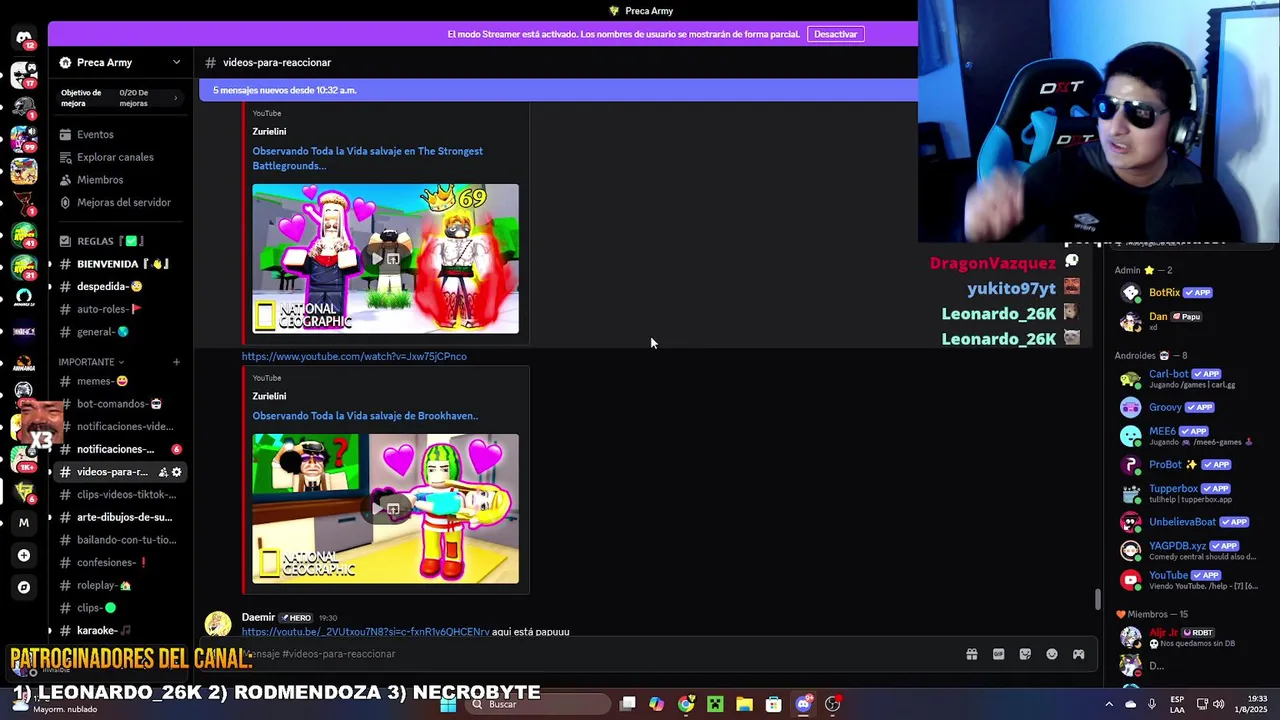Jump to the 5 mensajes nuevos banner
The width and height of the screenshot is (1280, 720).
click(558, 90)
